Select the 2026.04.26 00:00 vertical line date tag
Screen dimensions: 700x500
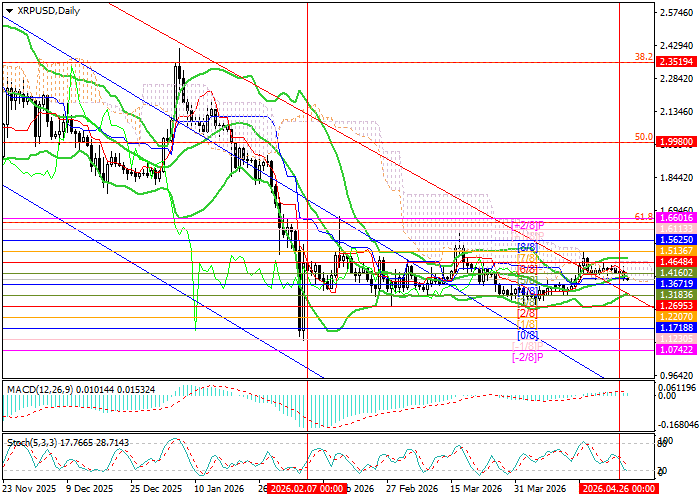[x=619, y=488]
